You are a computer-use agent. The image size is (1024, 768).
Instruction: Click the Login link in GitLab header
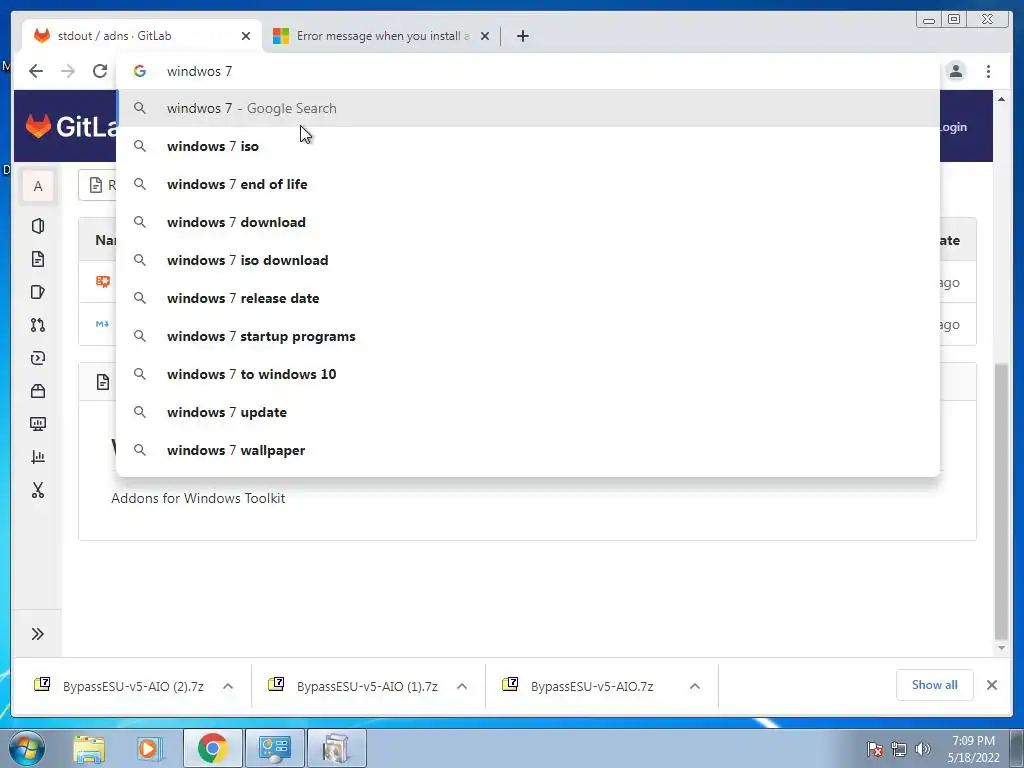(x=953, y=127)
